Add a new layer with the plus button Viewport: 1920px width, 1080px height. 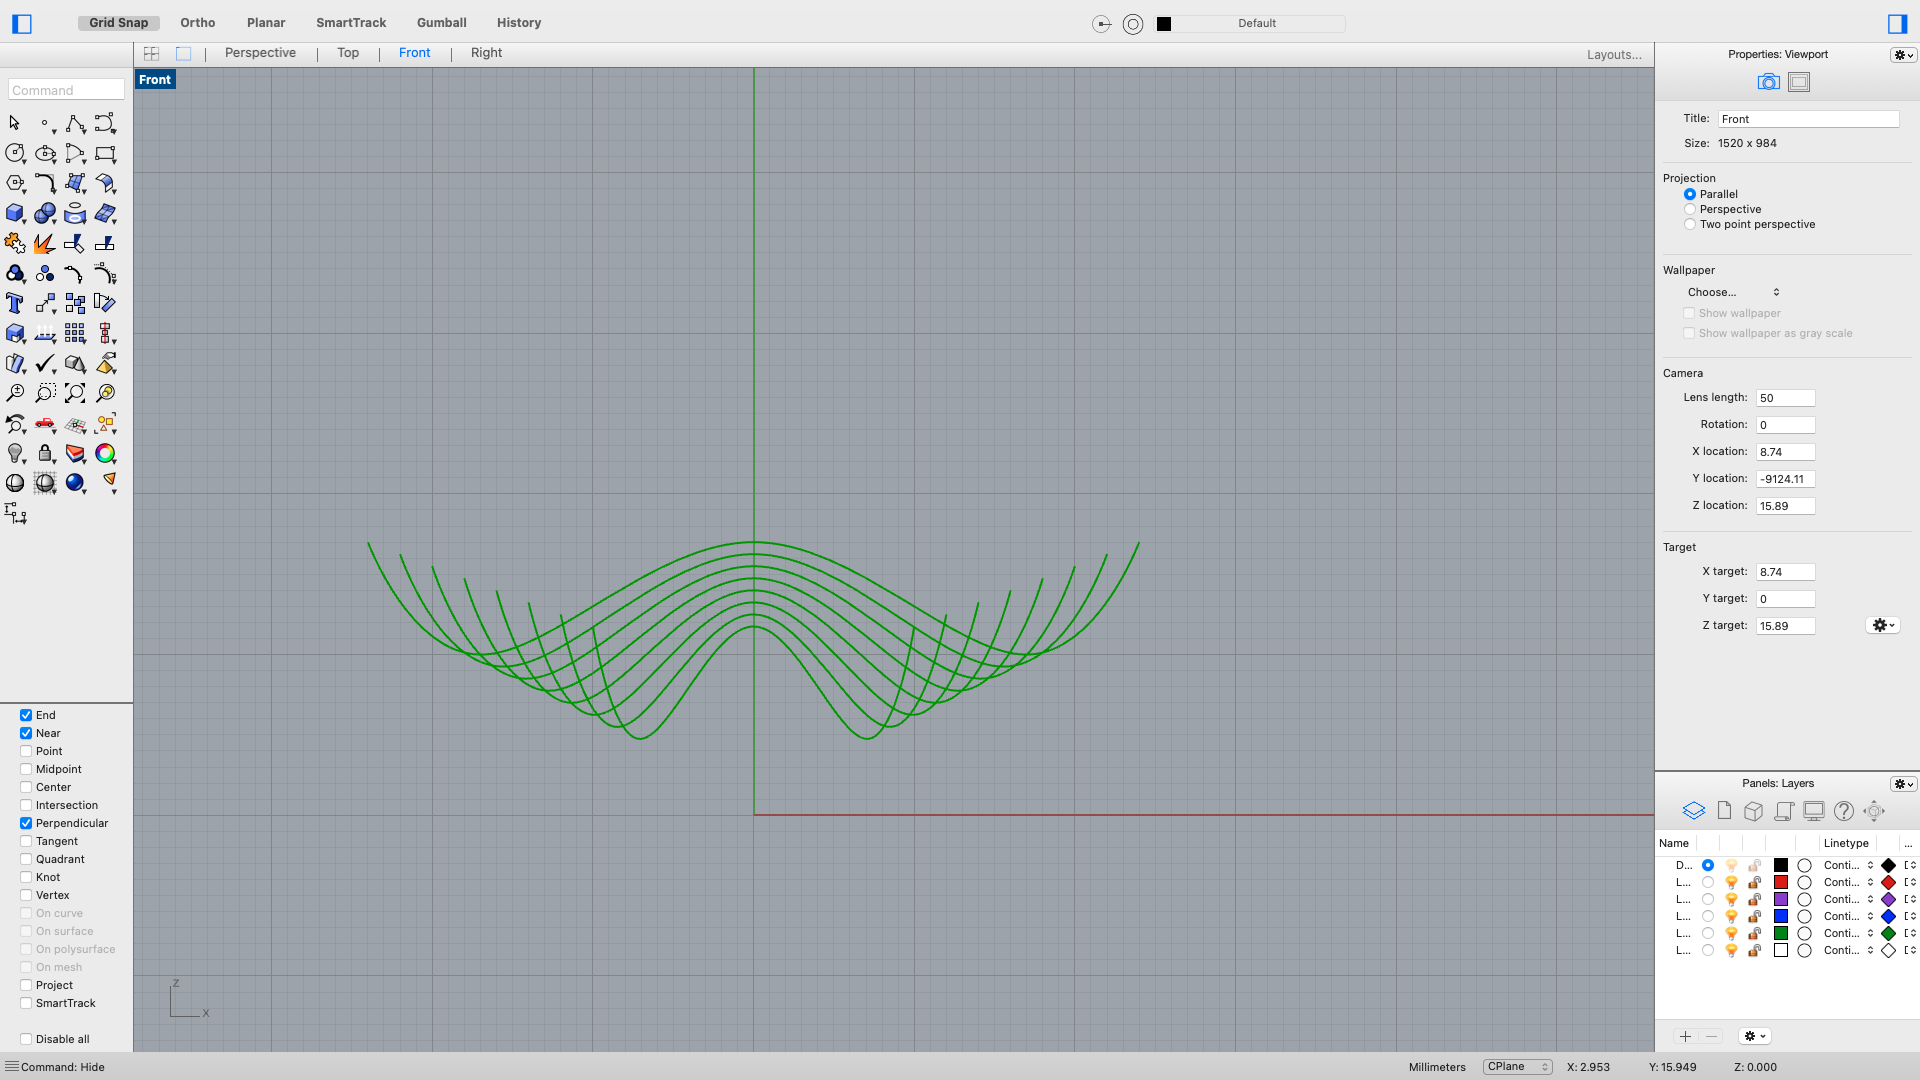point(1685,1037)
